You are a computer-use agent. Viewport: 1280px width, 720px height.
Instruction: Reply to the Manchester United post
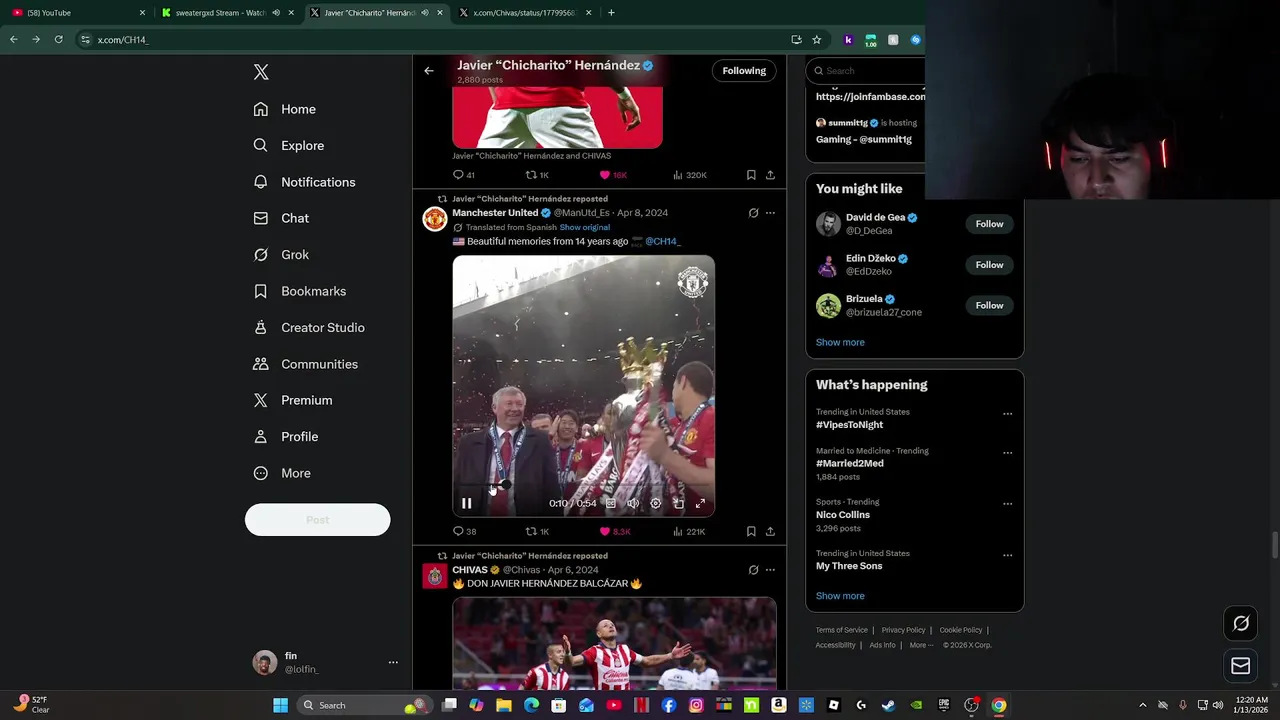coord(464,531)
